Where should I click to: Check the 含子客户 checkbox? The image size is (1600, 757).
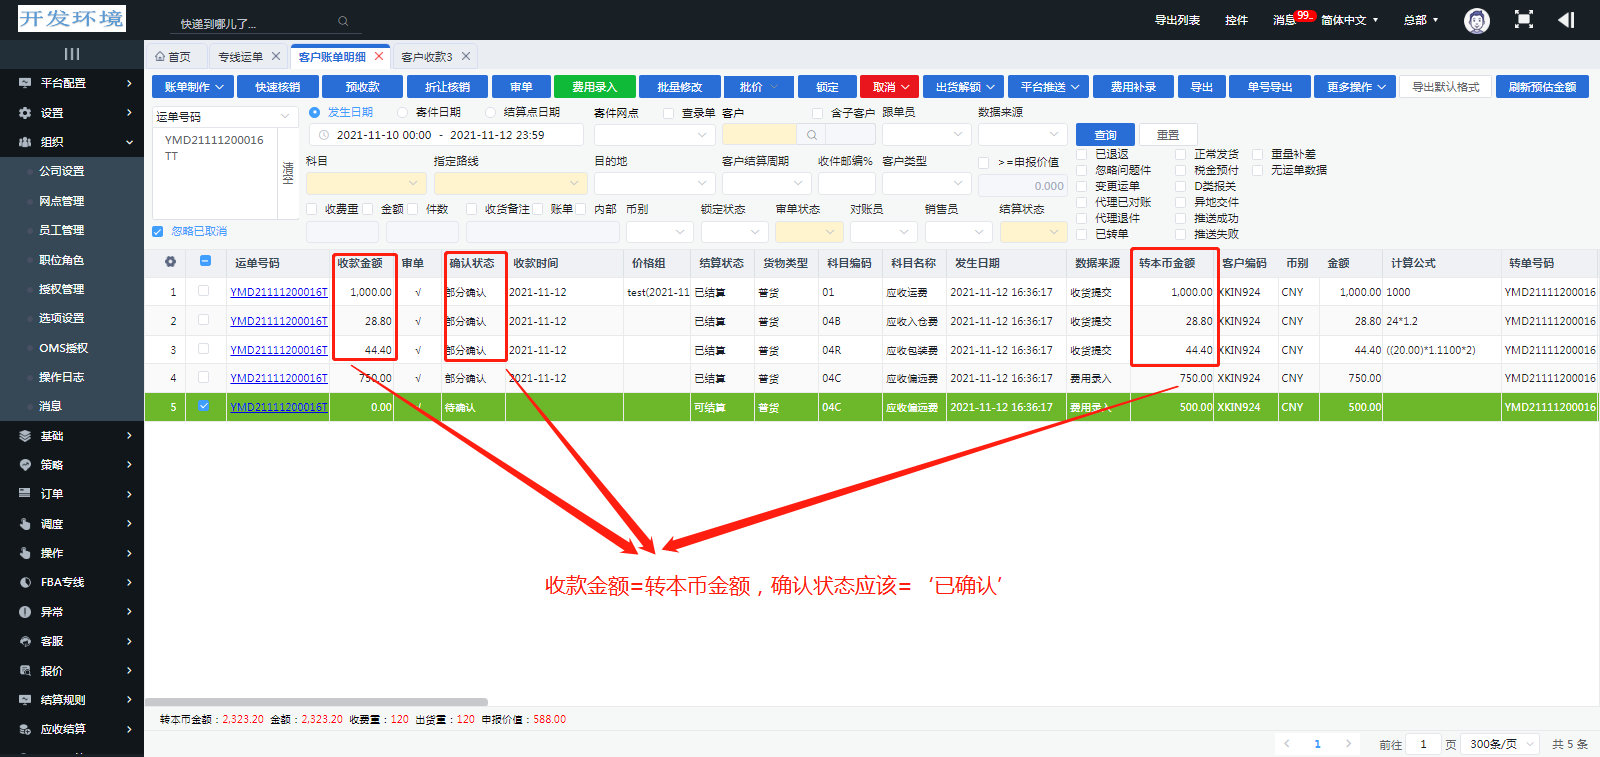[817, 113]
